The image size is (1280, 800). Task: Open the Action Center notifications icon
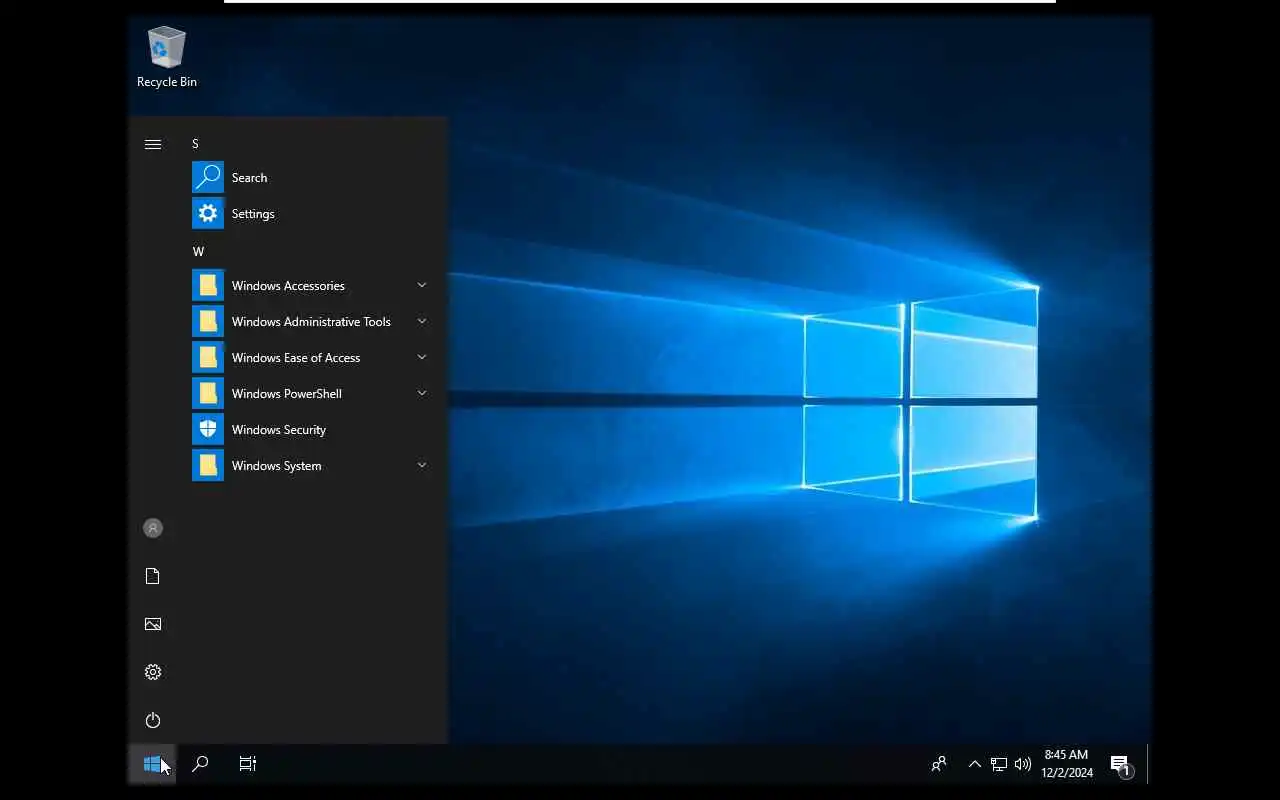click(1121, 765)
